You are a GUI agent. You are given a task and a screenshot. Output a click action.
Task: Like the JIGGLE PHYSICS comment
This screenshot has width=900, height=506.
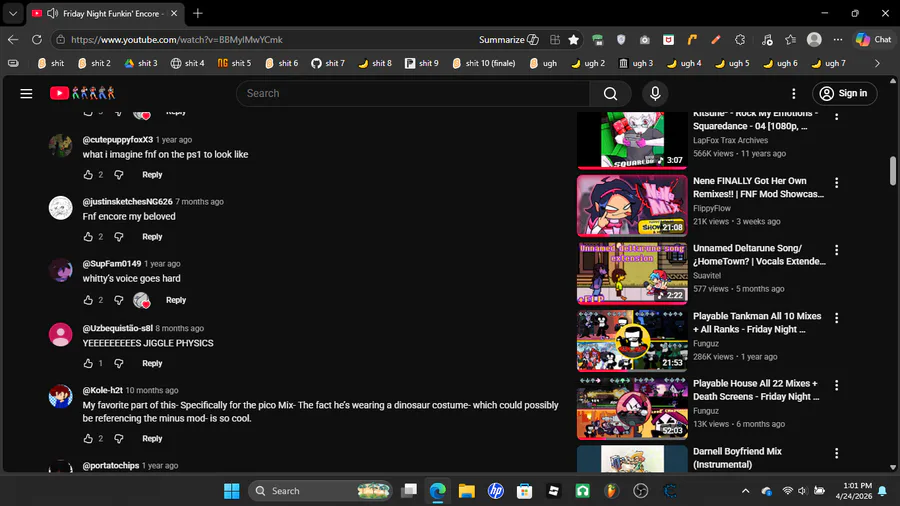88,363
